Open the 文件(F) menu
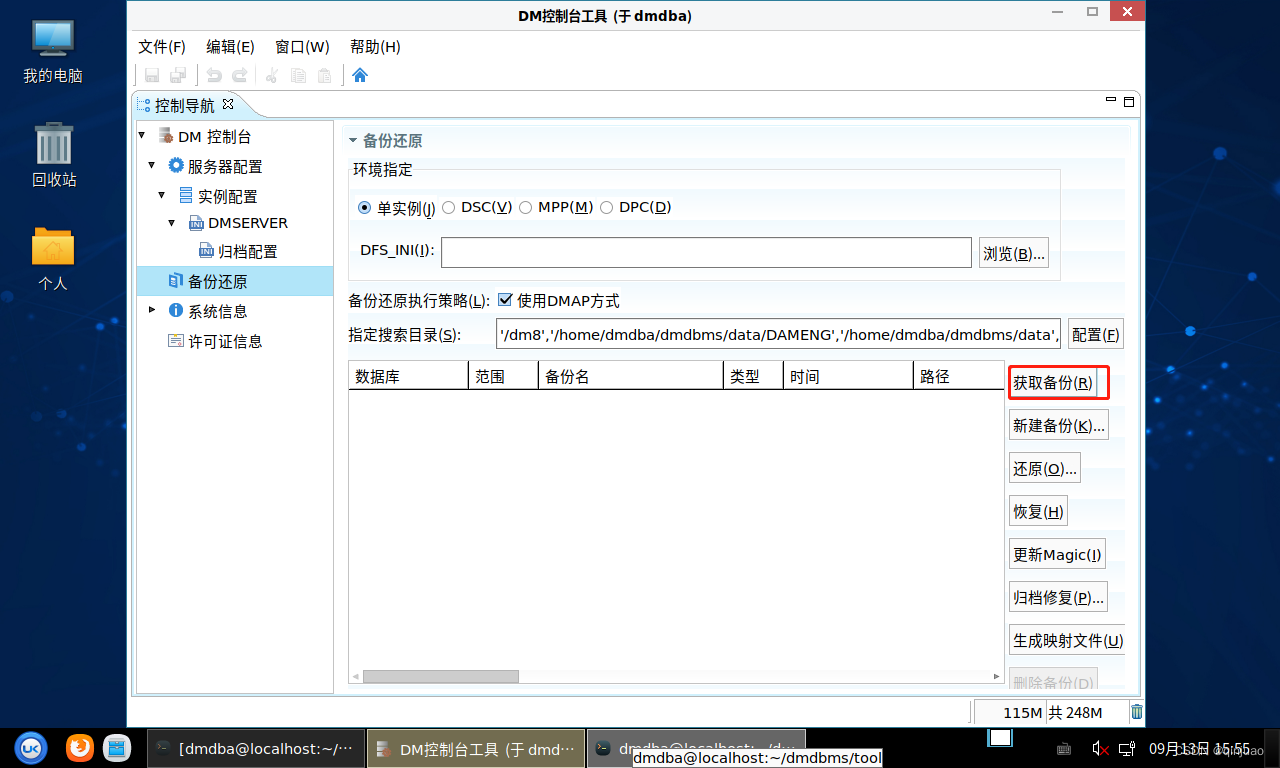This screenshot has width=1280, height=768. tap(162, 47)
